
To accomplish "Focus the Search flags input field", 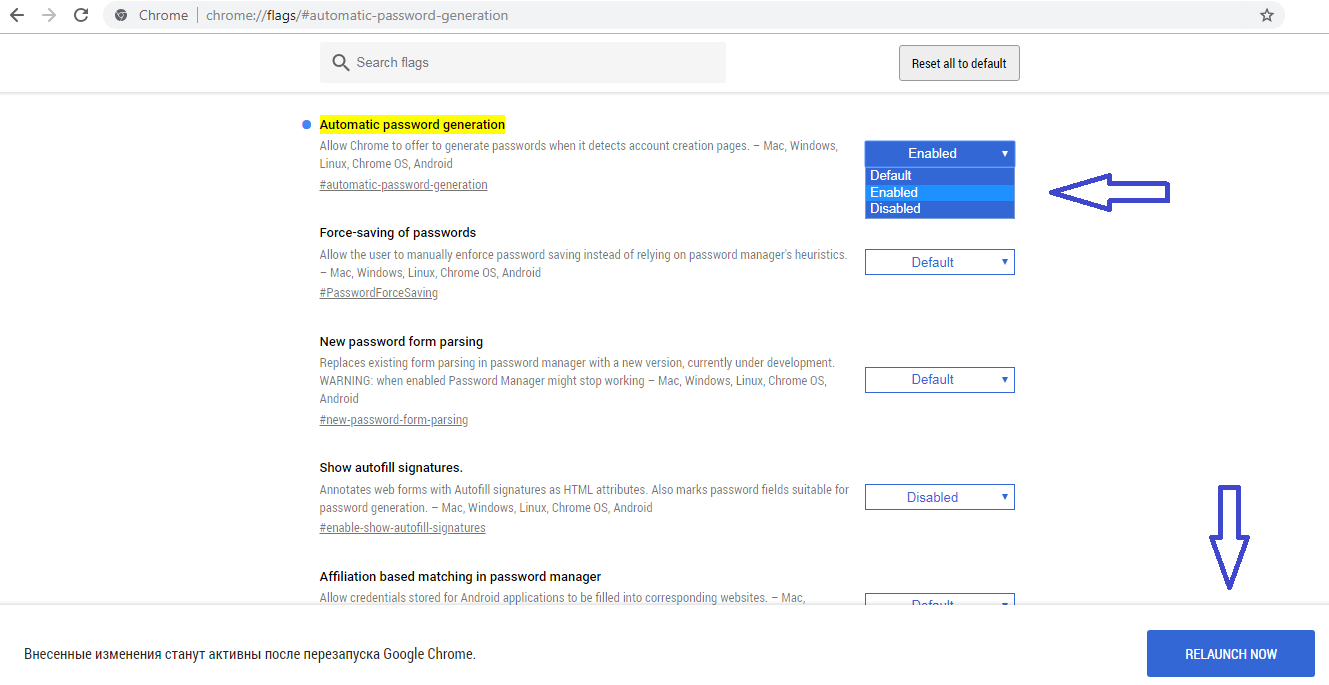I will 523,62.
